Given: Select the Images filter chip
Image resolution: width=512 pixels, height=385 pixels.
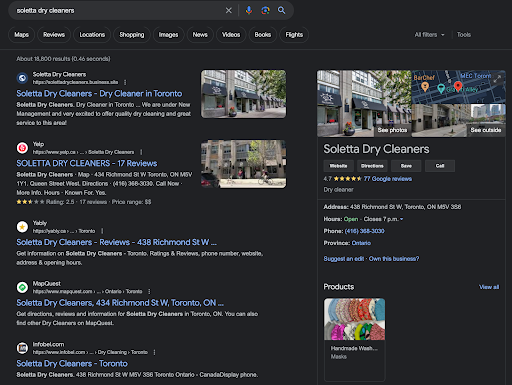Looking at the screenshot, I should pyautogui.click(x=168, y=35).
